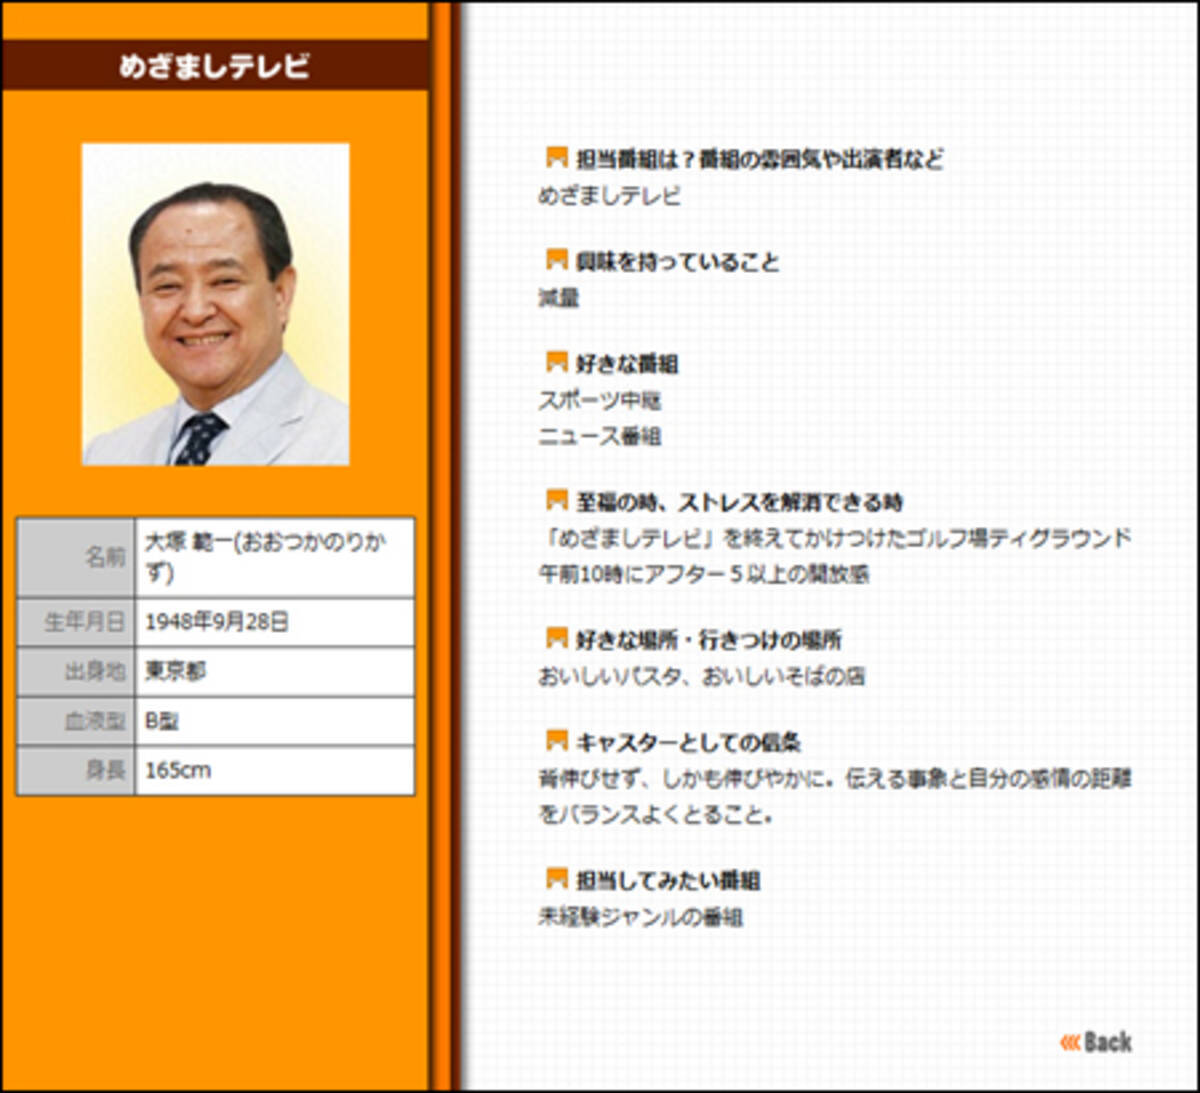Click the めざましテレビ header banner
1200x1093 pixels.
tap(215, 66)
